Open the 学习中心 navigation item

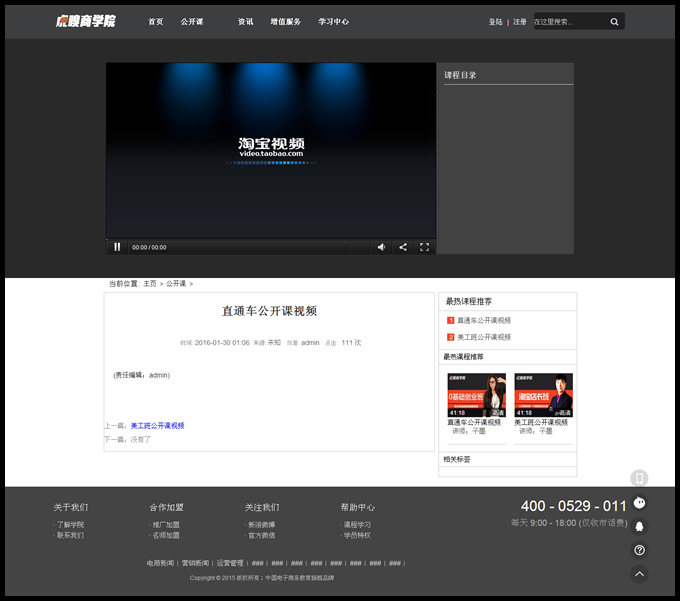pos(333,22)
